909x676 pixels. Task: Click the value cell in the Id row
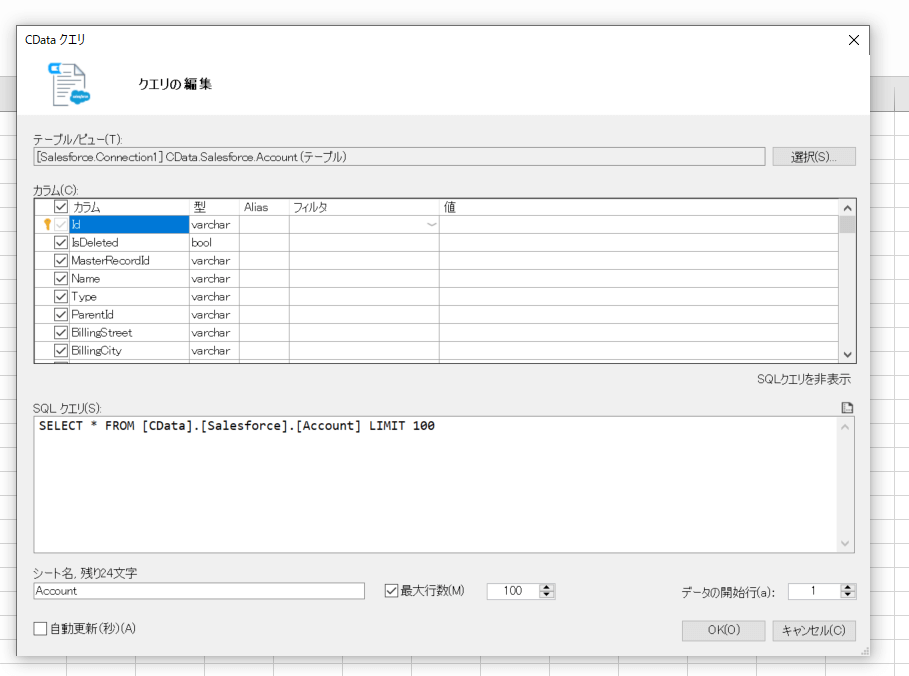tap(639, 224)
